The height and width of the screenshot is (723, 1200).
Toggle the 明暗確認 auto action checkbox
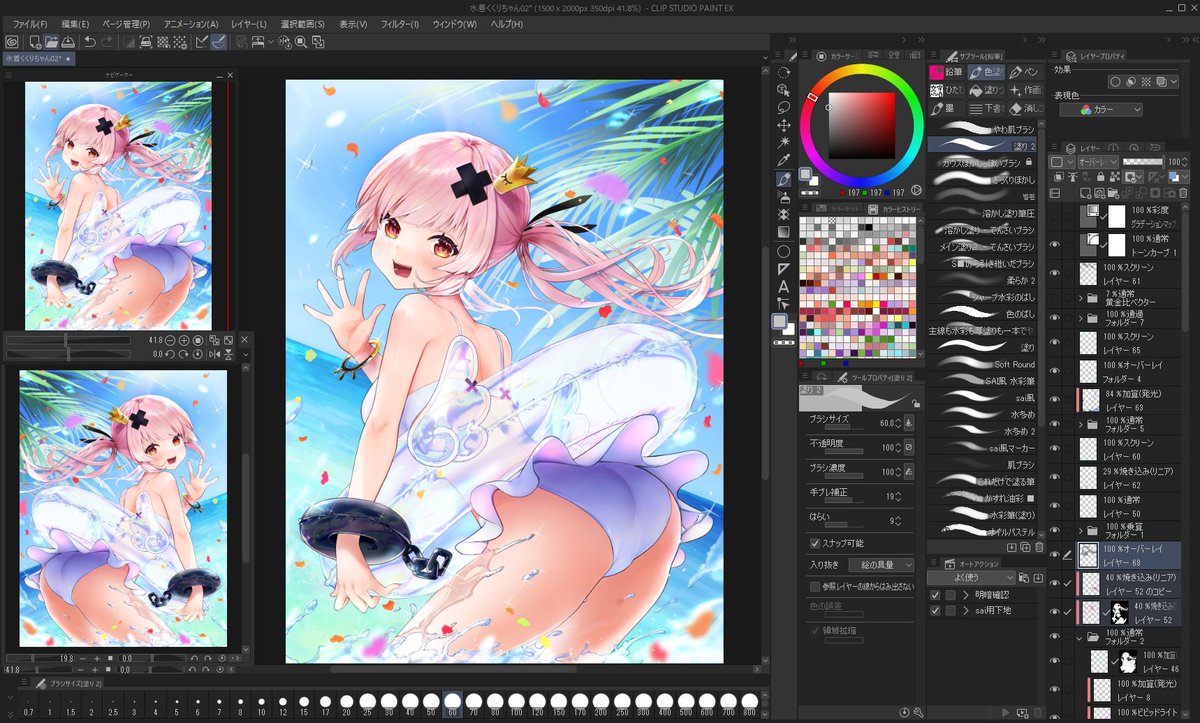tap(935, 595)
